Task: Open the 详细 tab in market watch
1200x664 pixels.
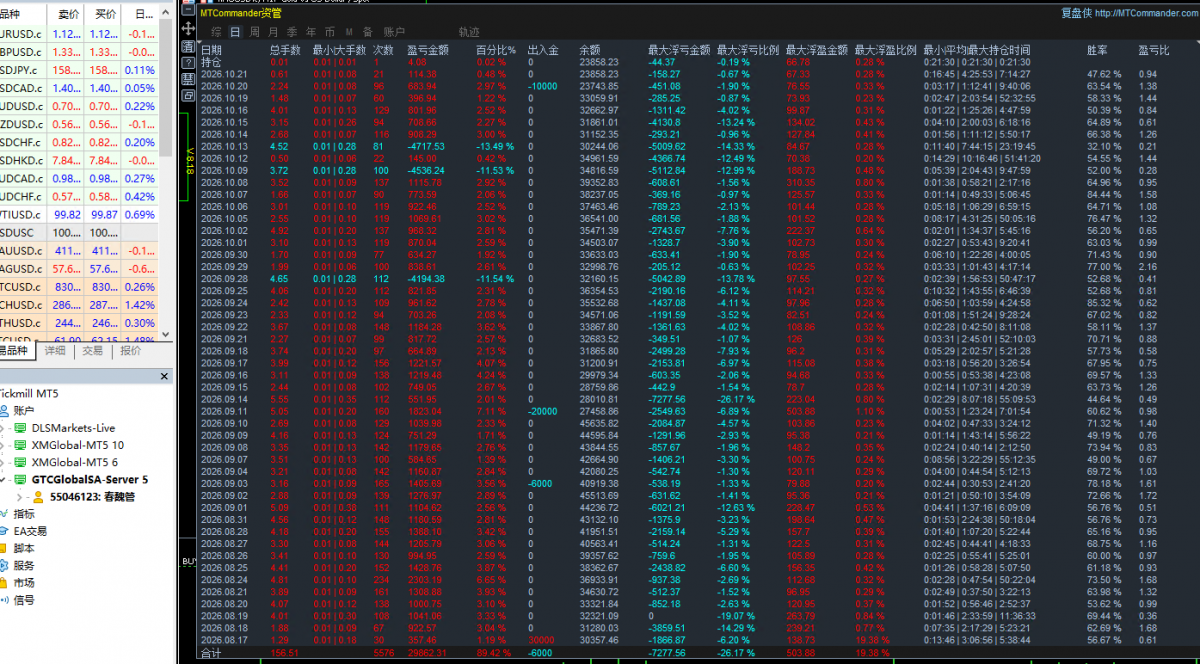Action: tap(53, 351)
